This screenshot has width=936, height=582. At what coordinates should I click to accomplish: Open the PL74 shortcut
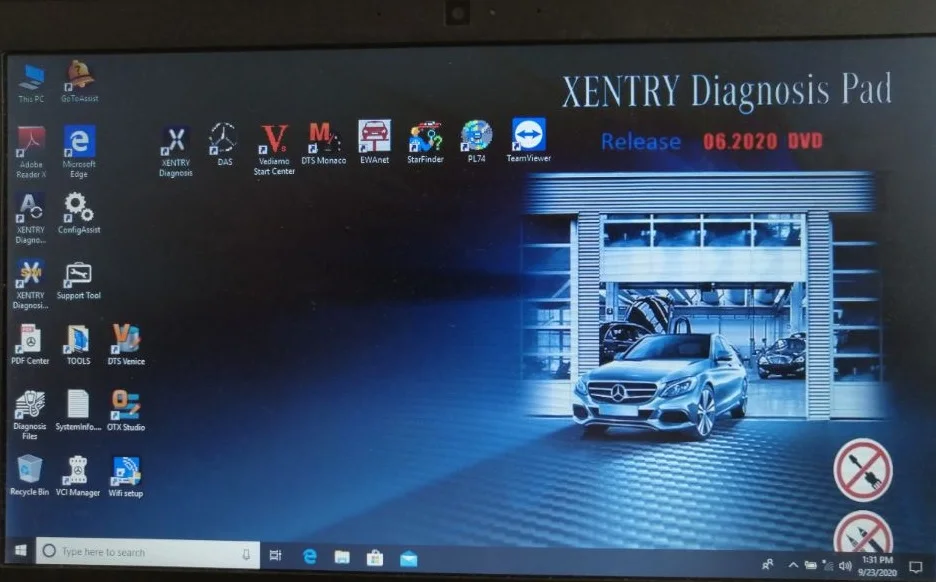click(476, 141)
